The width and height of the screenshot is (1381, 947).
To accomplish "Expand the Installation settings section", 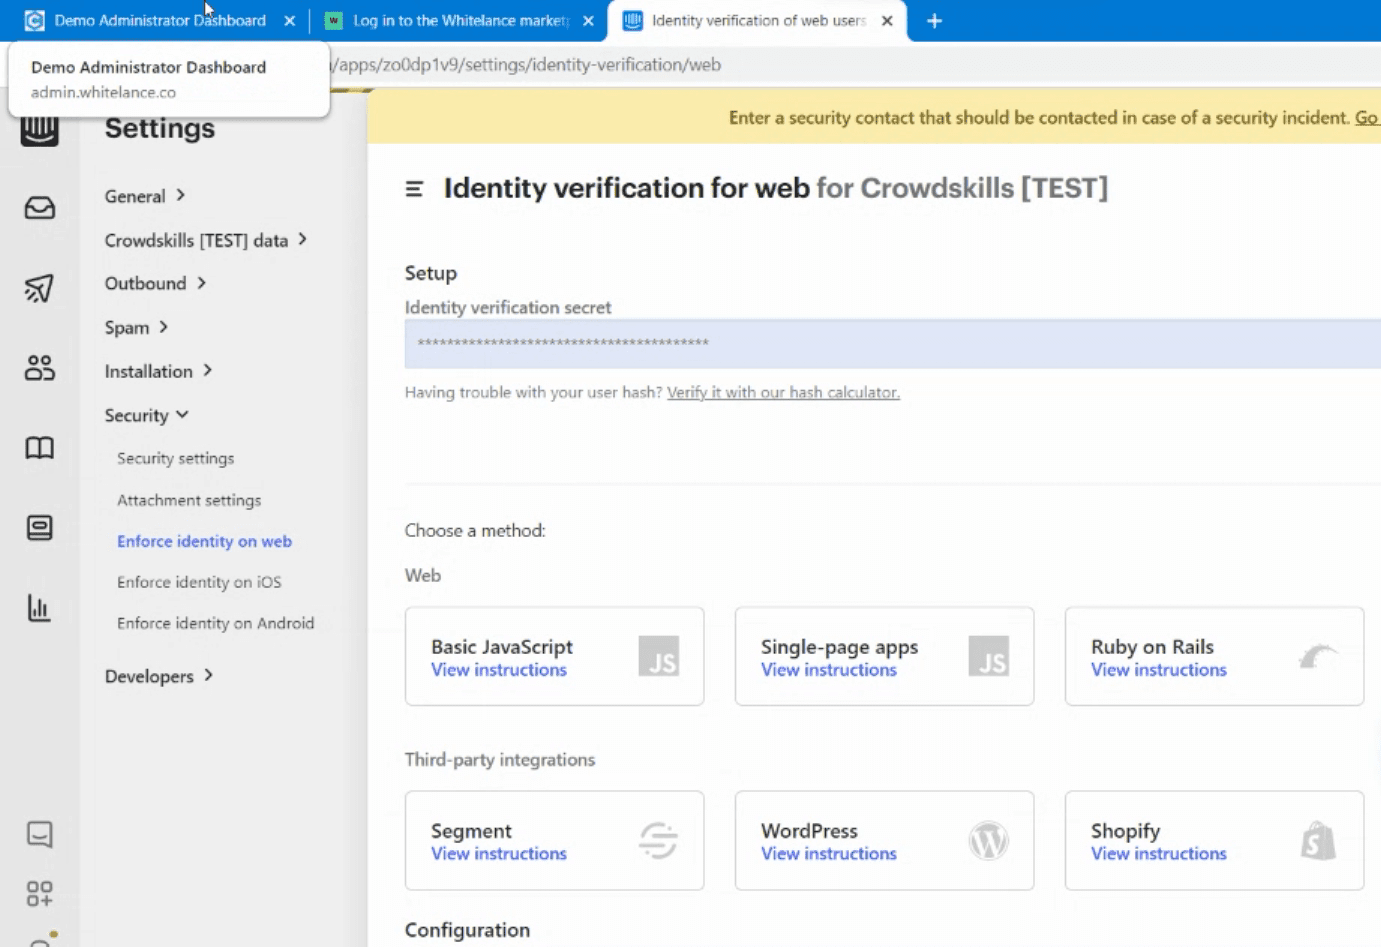I will 158,371.
